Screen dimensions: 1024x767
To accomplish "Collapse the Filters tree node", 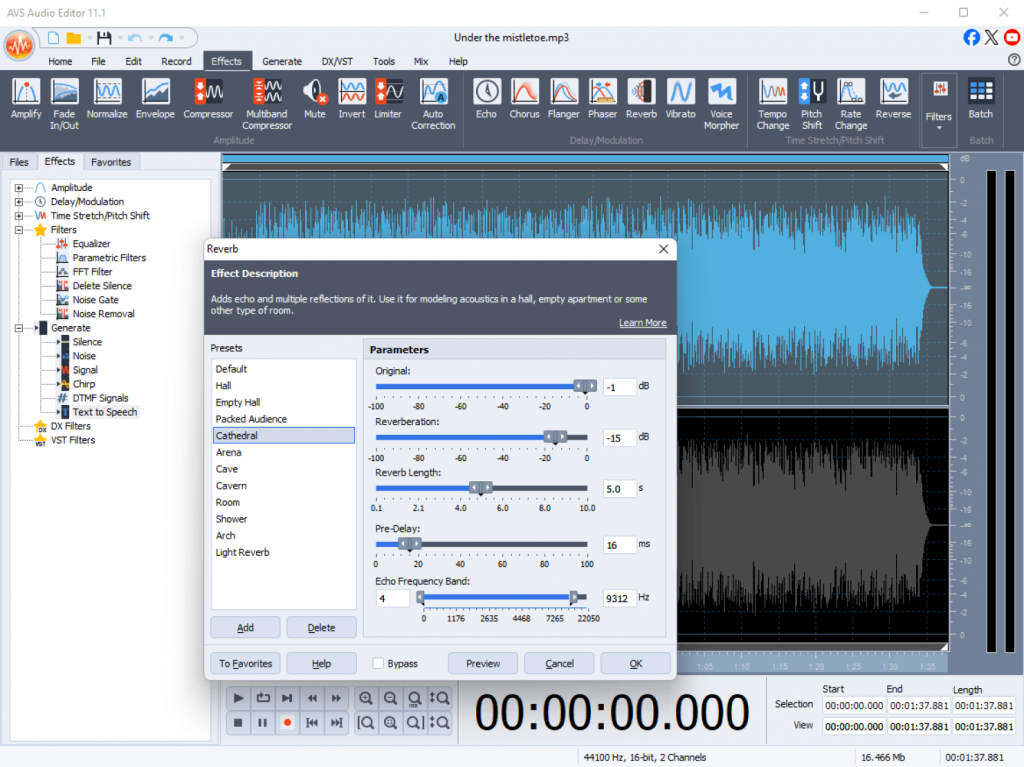I will (x=19, y=230).
